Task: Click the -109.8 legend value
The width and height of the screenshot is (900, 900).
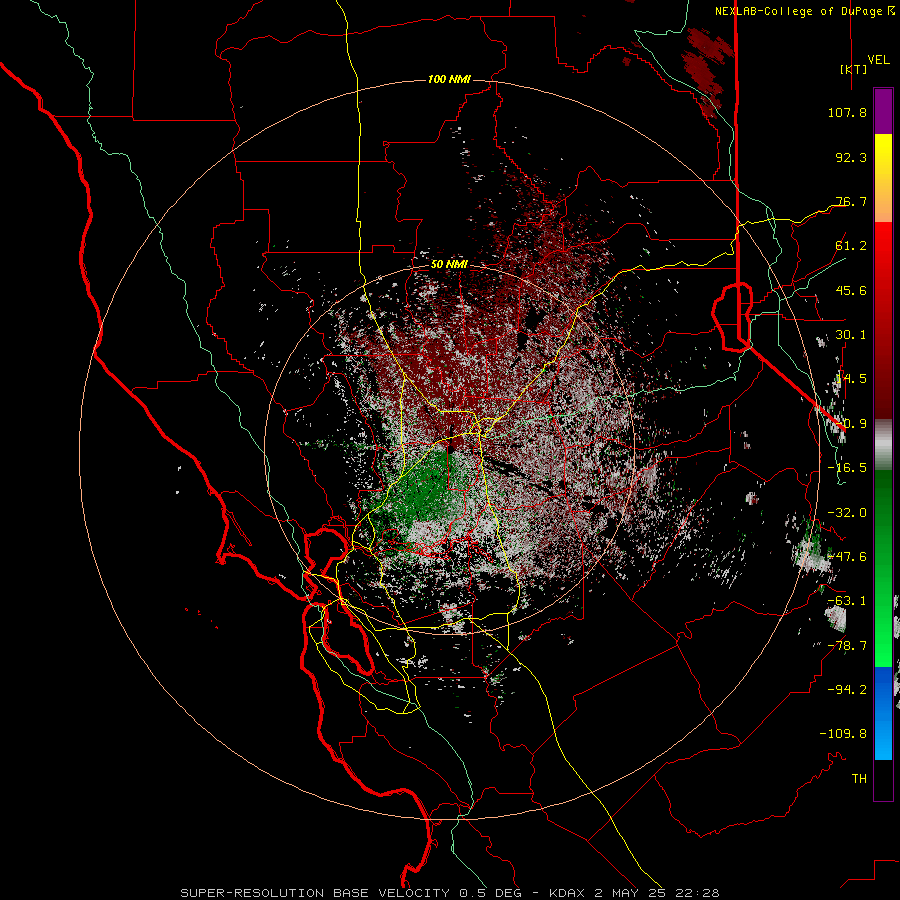Action: (x=844, y=734)
